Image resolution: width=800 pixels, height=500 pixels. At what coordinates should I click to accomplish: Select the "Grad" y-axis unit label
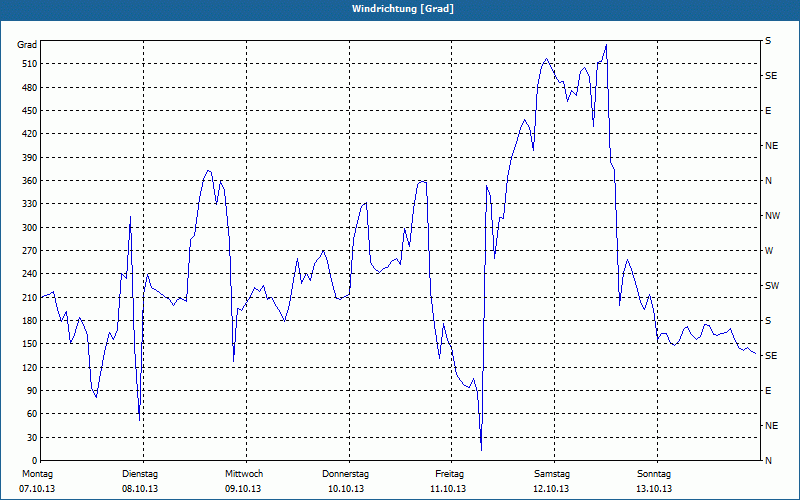[x=27, y=45]
